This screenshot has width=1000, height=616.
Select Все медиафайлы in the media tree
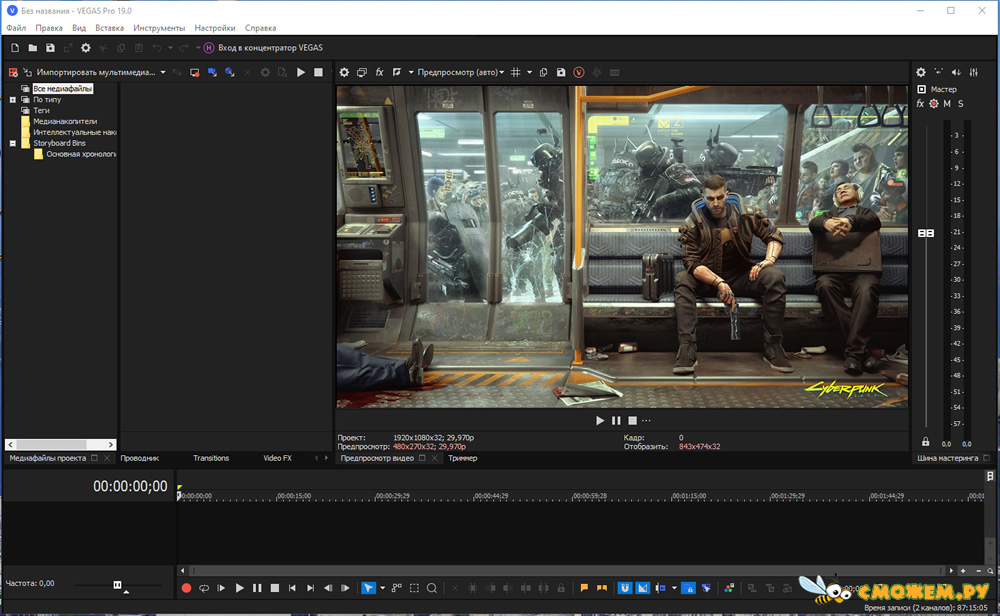[62, 89]
